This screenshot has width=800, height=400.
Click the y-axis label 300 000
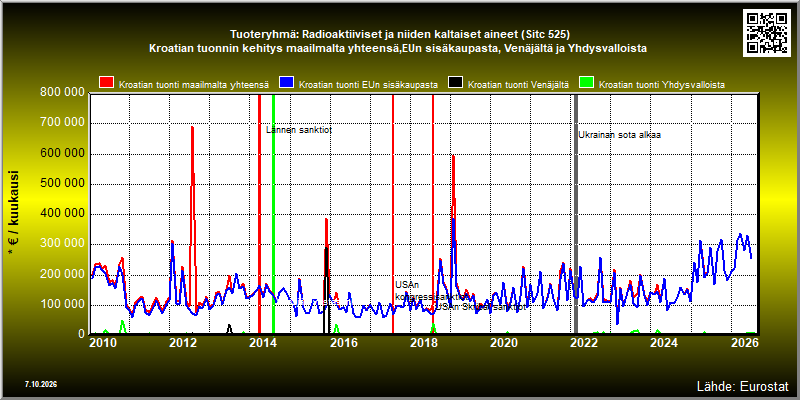62,244
